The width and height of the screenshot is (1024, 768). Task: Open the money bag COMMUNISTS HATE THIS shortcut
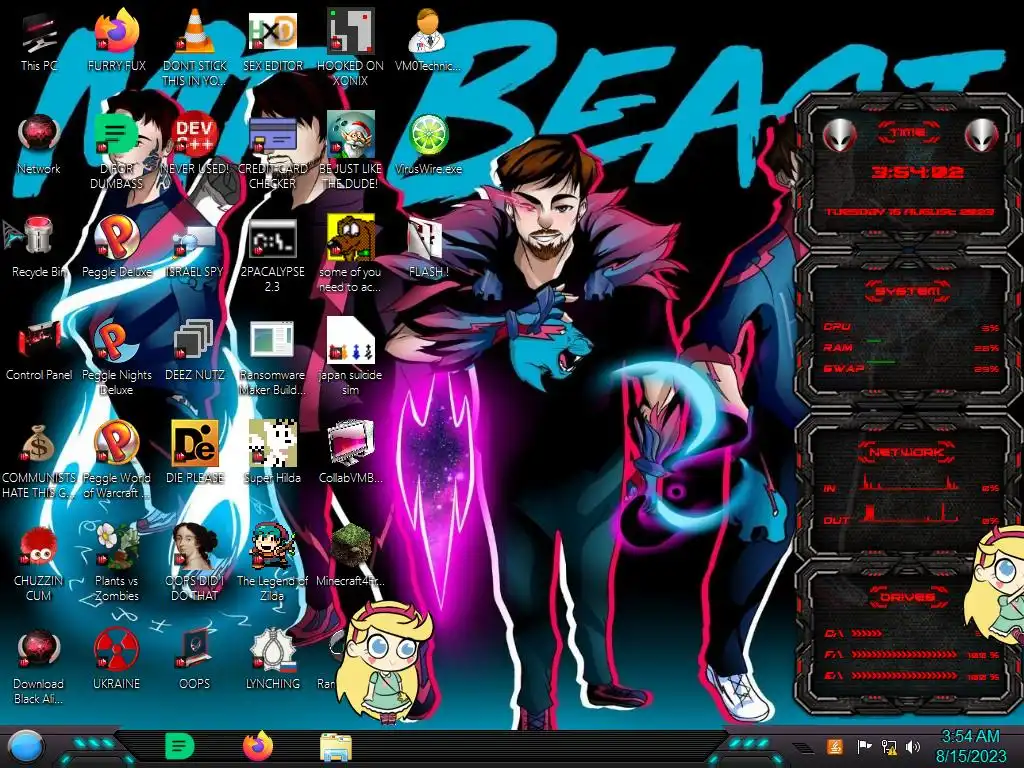click(x=39, y=461)
